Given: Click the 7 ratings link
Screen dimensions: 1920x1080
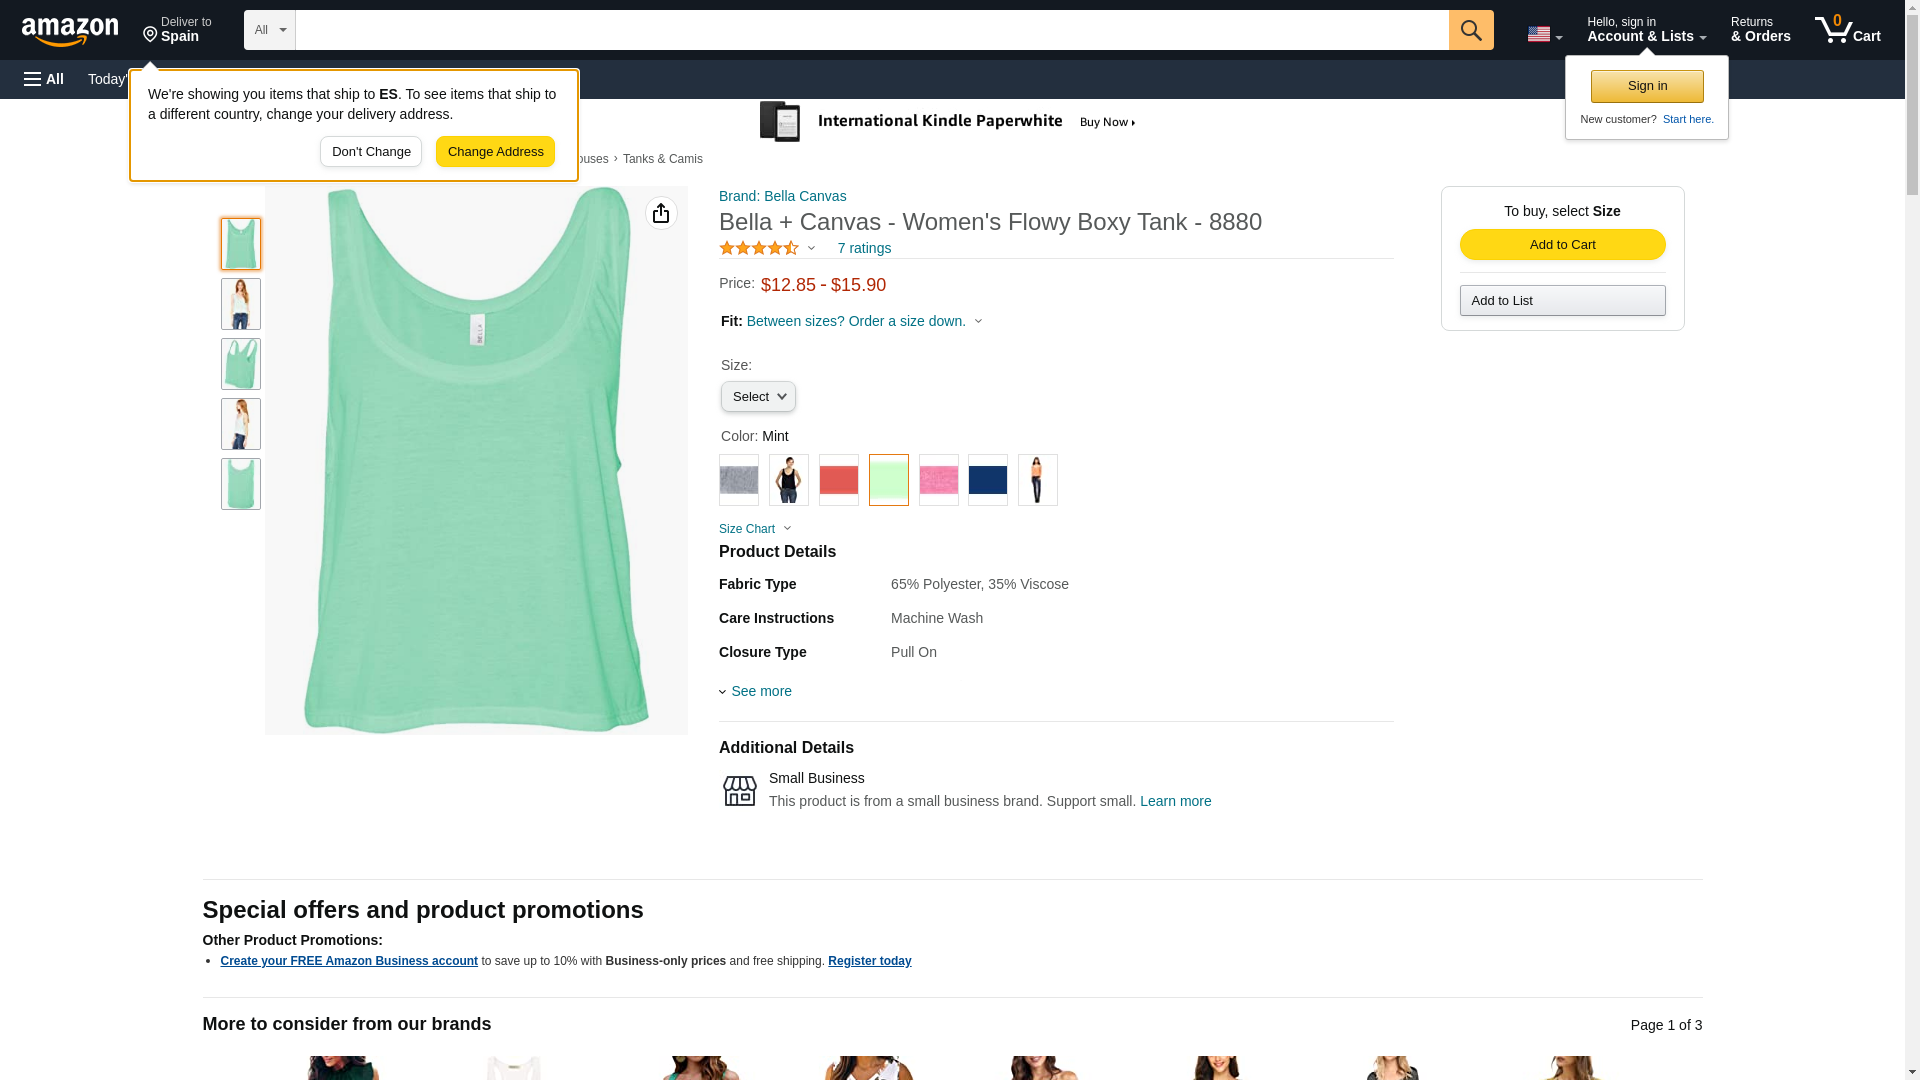Looking at the screenshot, I should (864, 248).
